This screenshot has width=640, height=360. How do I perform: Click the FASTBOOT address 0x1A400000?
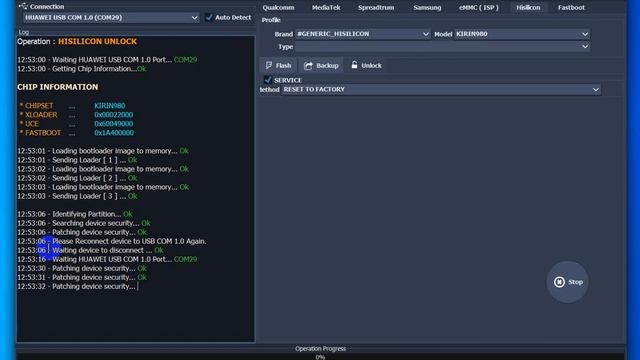[114, 133]
